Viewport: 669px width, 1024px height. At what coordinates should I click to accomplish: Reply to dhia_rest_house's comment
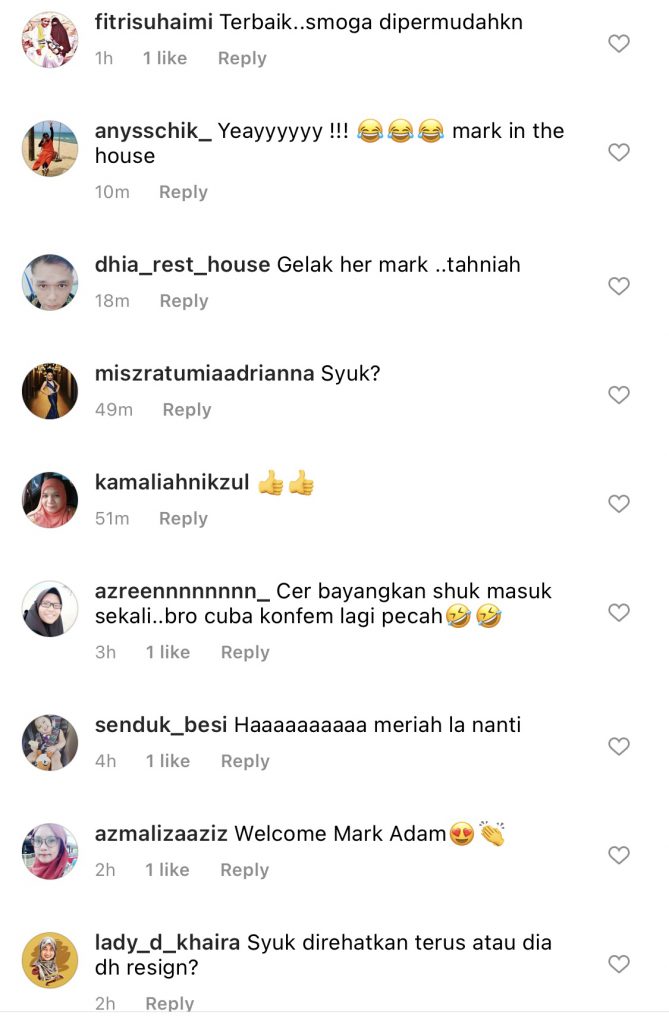(x=184, y=301)
